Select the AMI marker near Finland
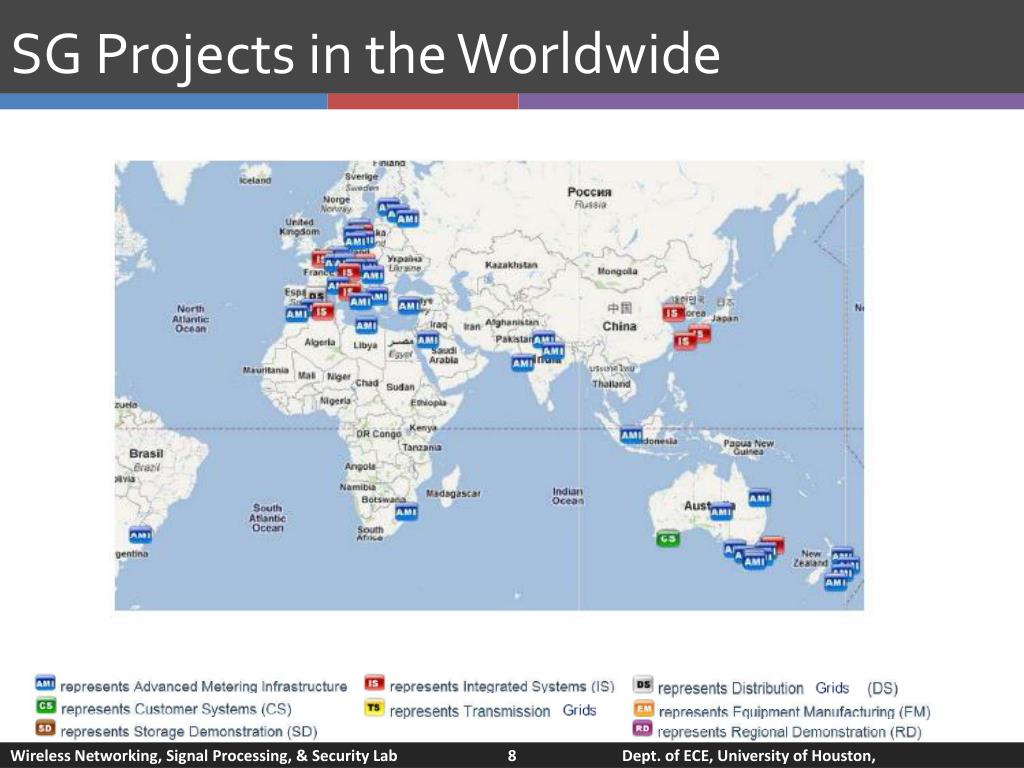Screen dimensions: 1024x768 click(408, 219)
